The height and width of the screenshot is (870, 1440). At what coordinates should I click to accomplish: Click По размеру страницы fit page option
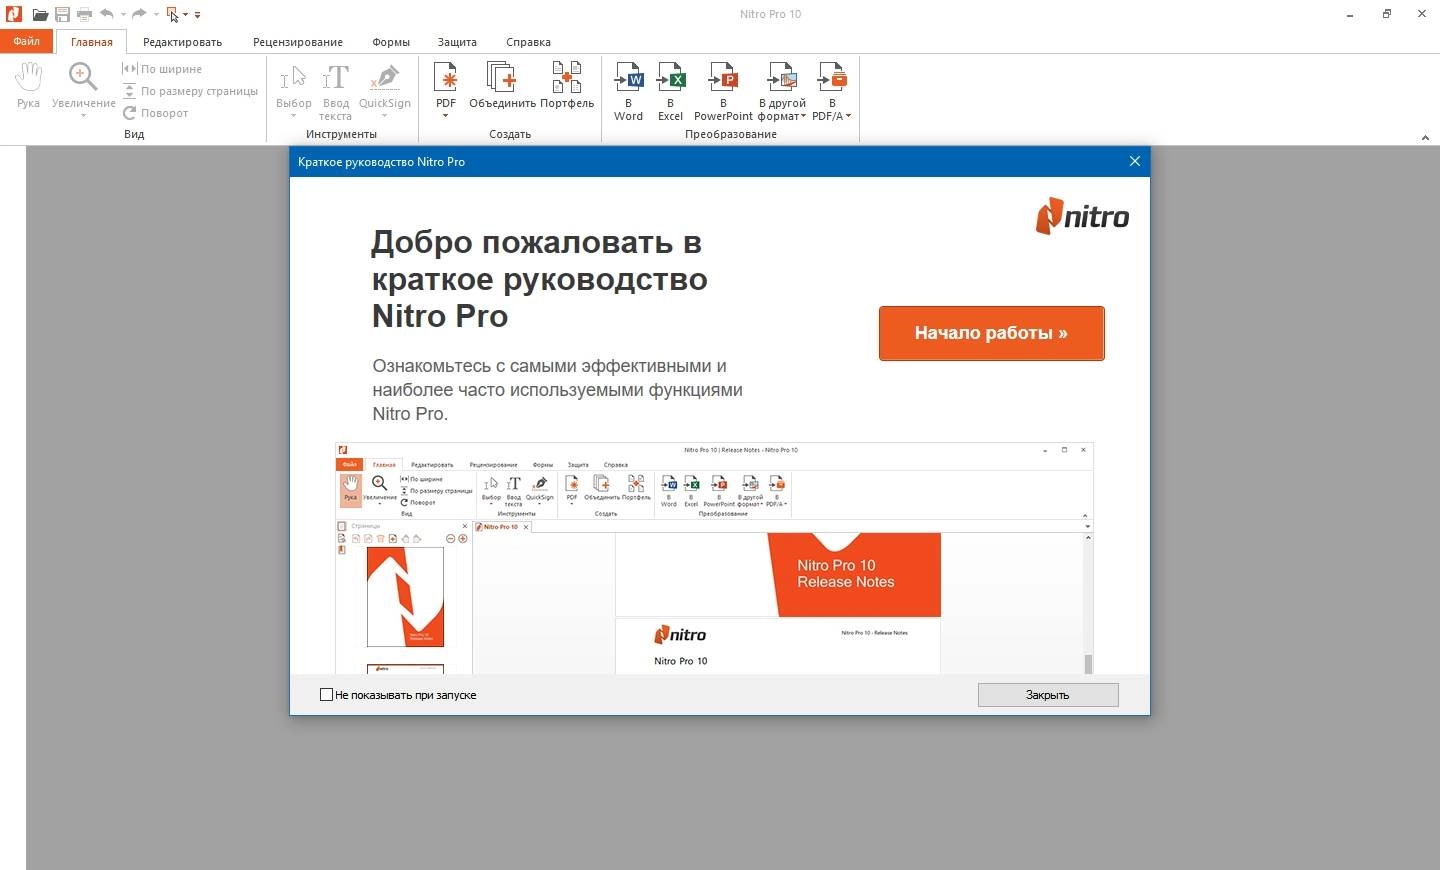pos(190,91)
